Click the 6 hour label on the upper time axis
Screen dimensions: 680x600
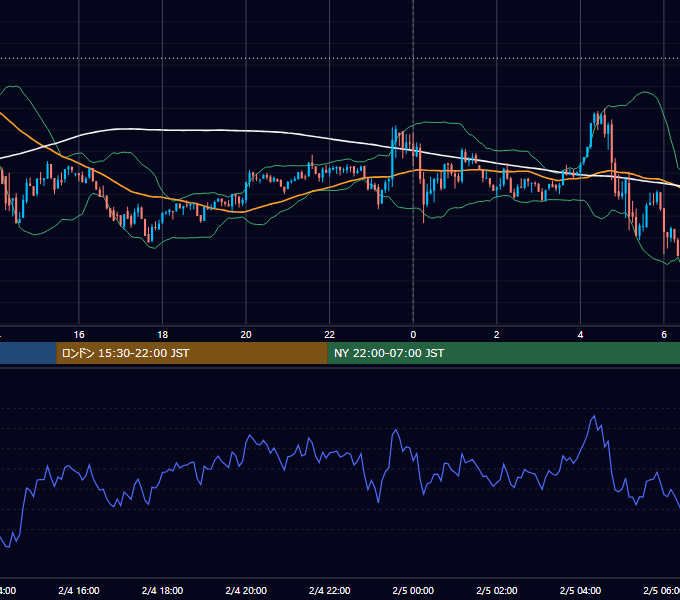(664, 335)
